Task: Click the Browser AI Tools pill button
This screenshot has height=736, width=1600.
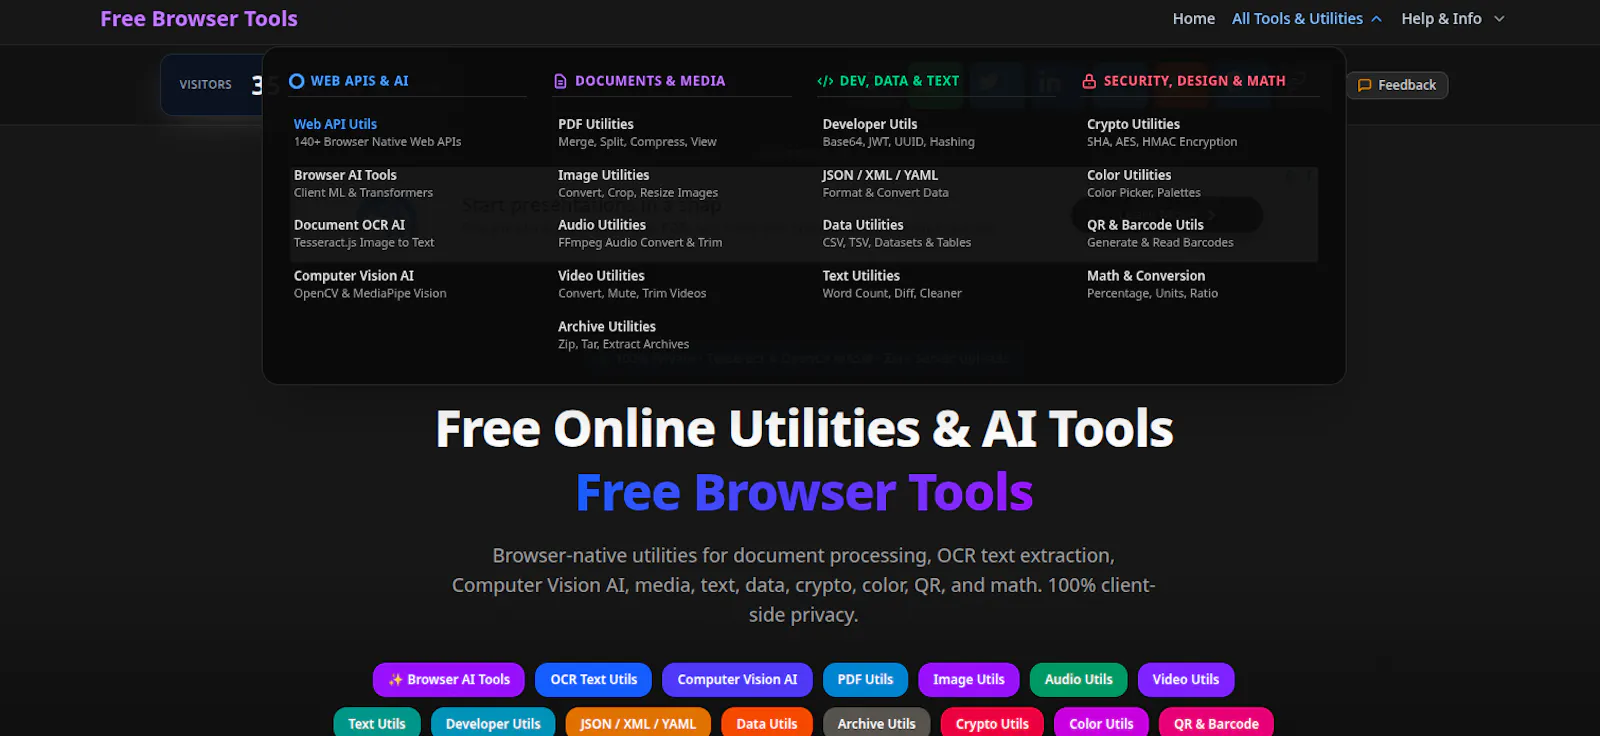Action: (x=449, y=680)
